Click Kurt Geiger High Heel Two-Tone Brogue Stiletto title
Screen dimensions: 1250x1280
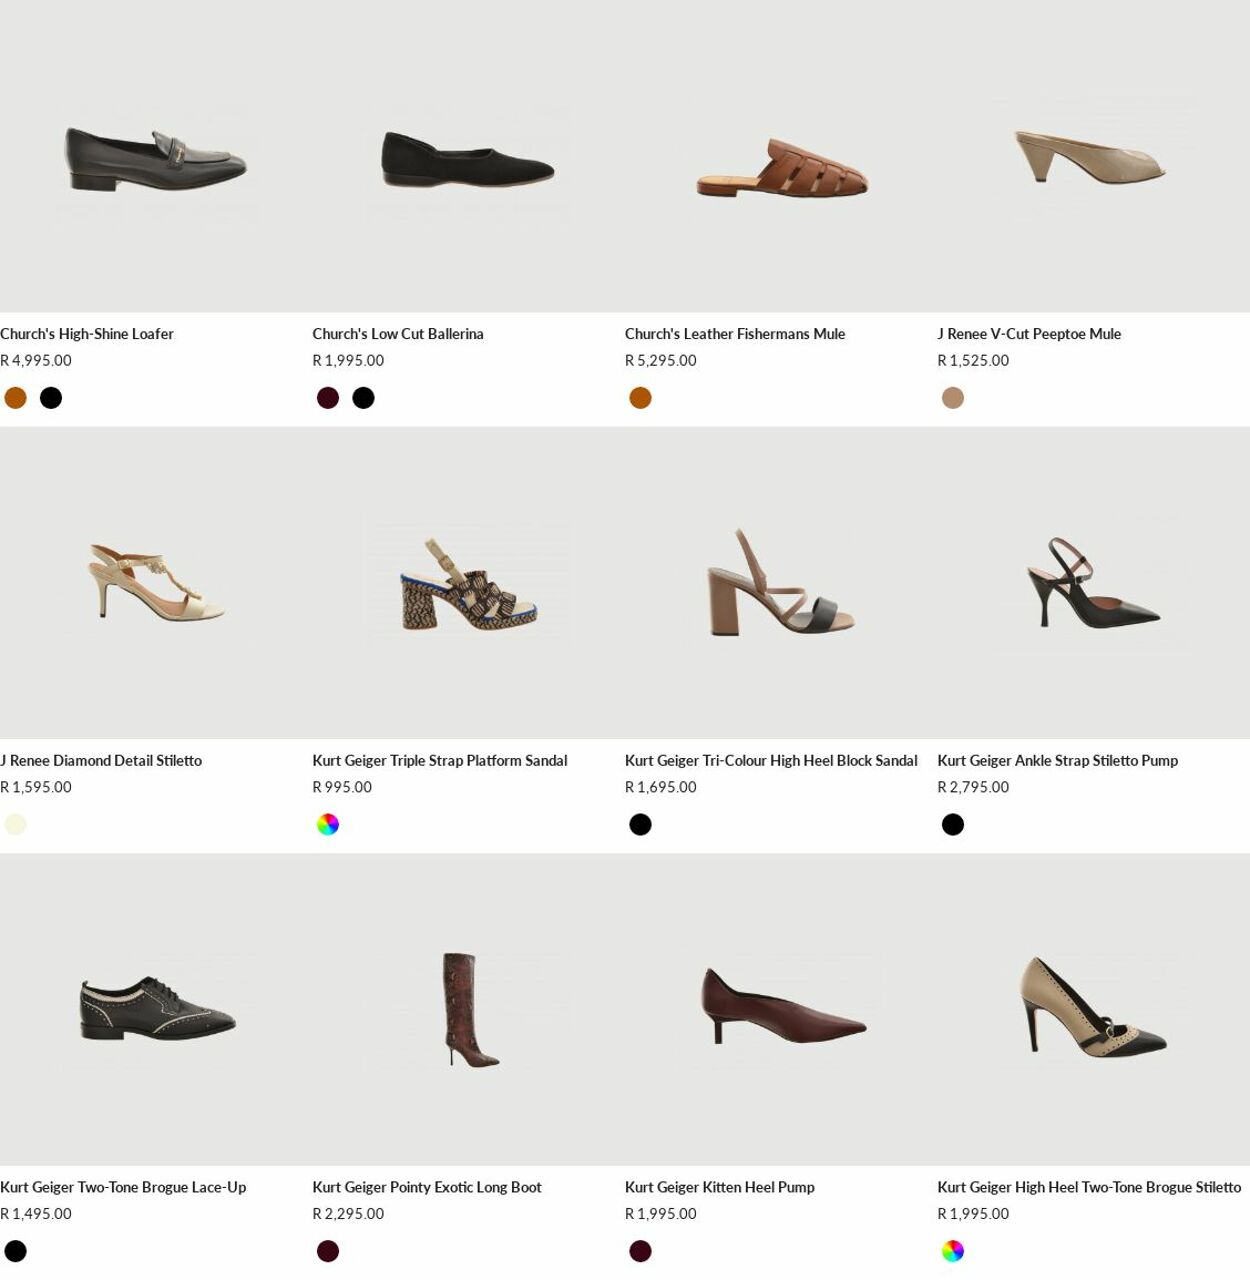tap(1089, 1188)
